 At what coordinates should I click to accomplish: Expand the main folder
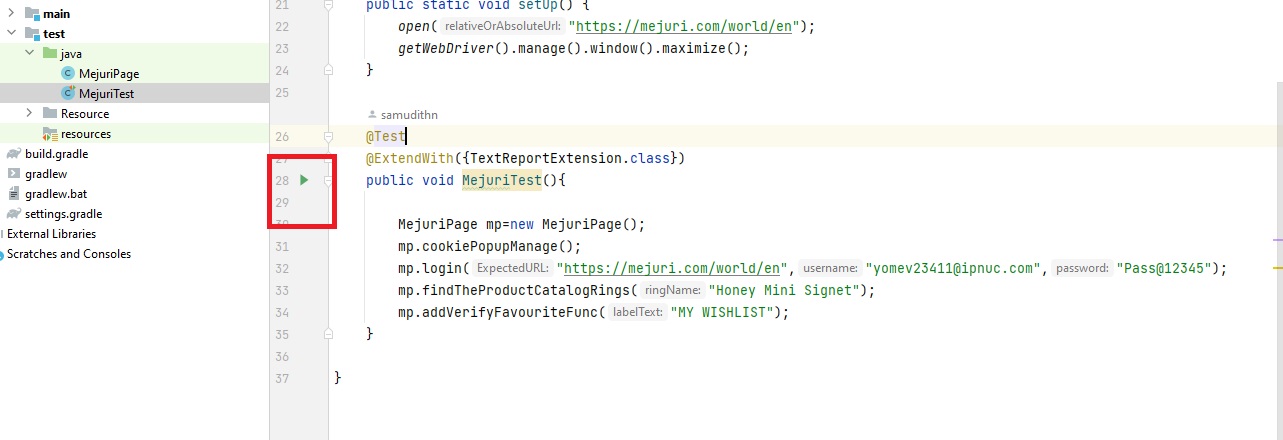click(x=11, y=14)
